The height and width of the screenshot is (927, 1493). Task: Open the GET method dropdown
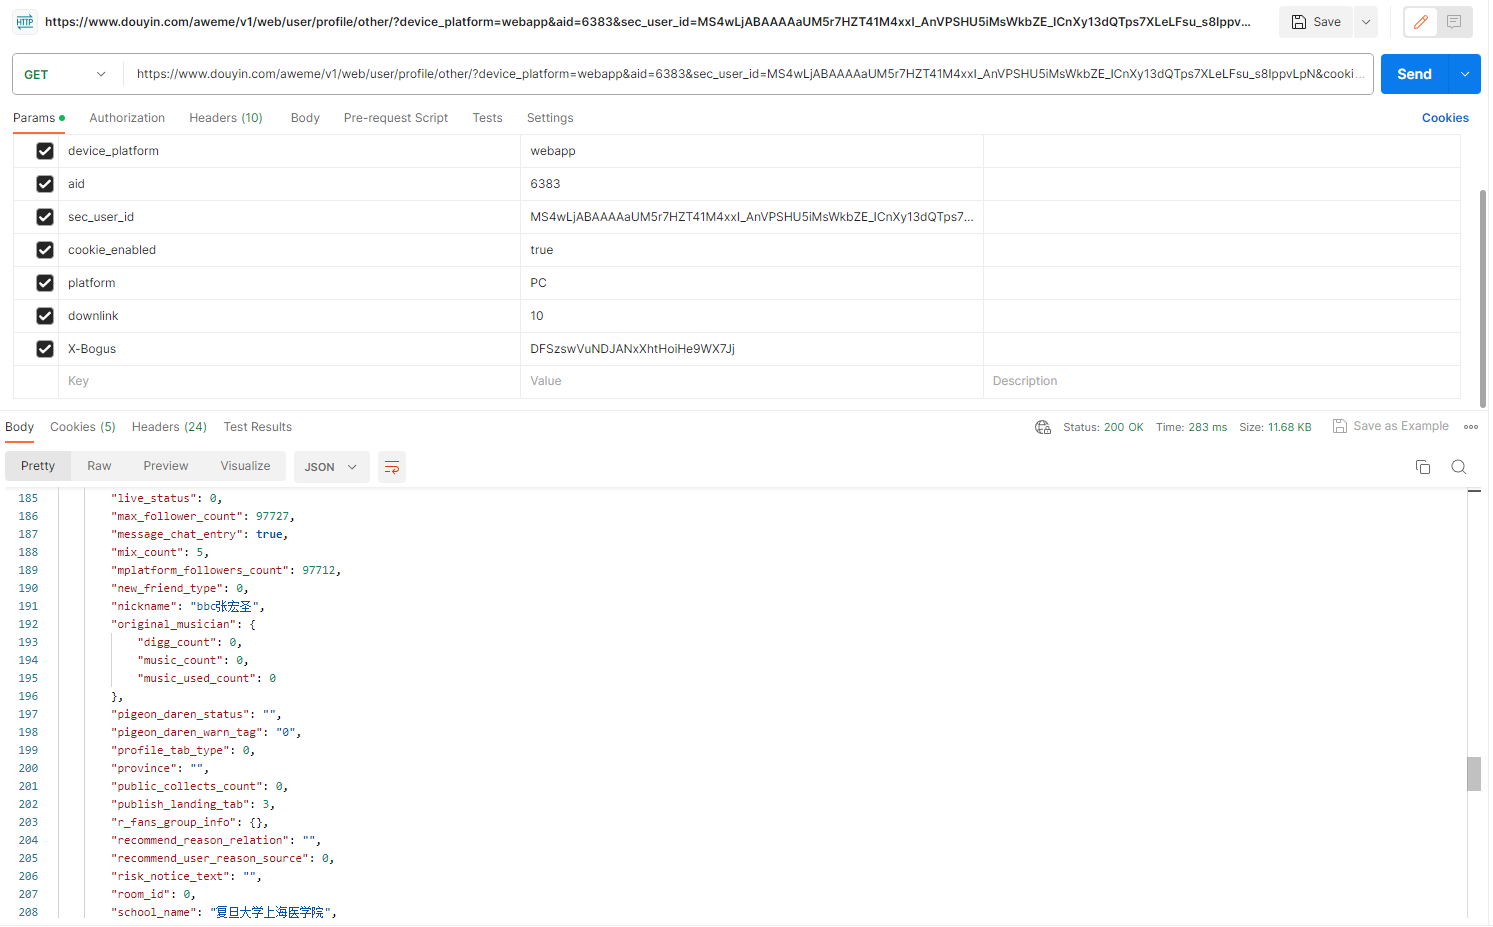(66, 74)
